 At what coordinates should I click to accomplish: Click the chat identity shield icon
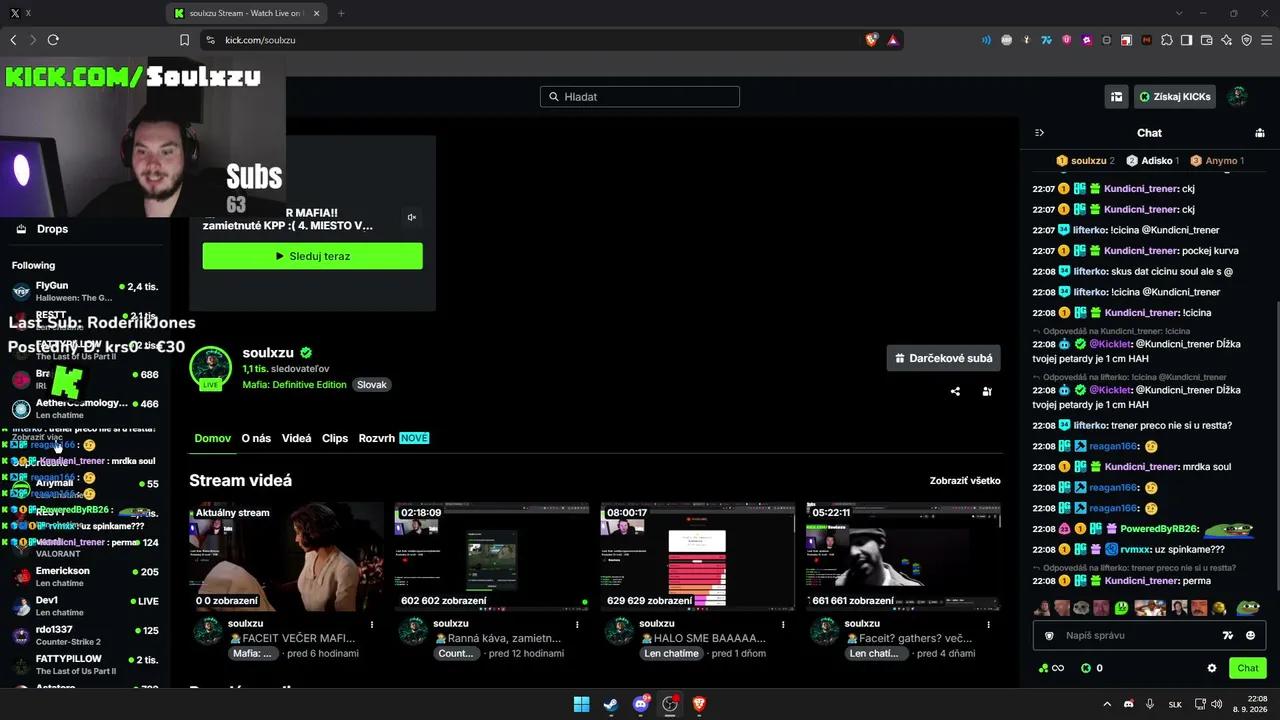click(1049, 635)
